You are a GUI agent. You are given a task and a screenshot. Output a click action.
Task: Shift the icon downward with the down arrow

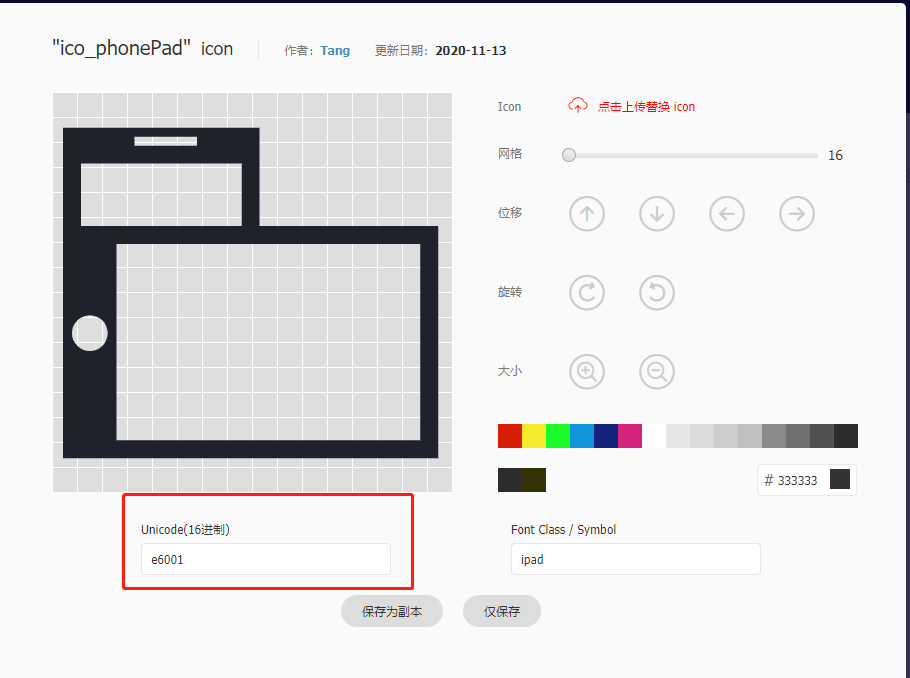pos(657,213)
